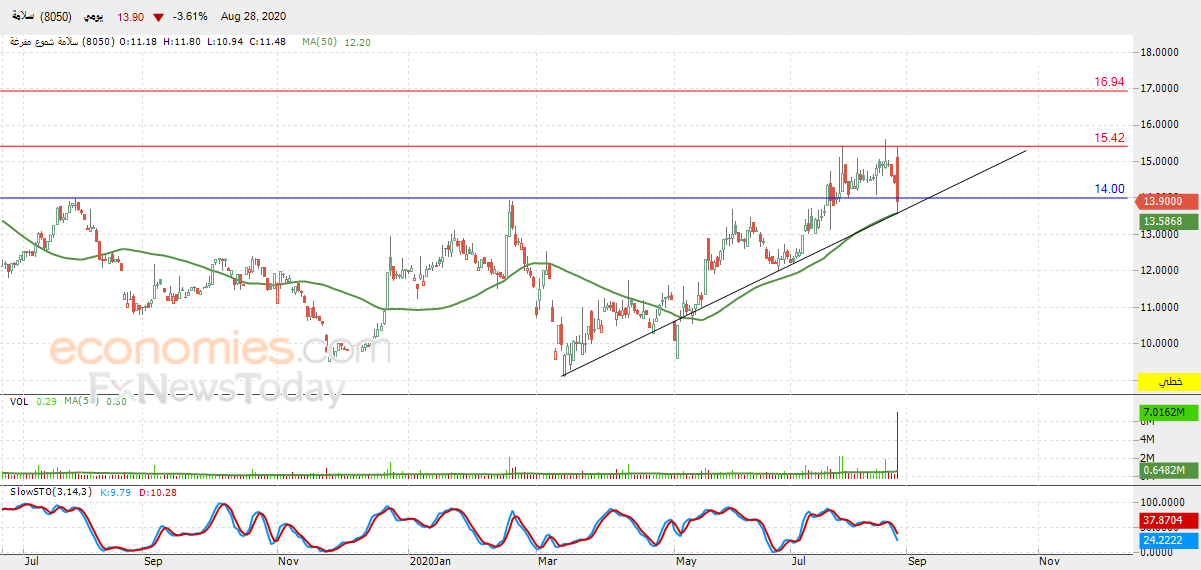1201x570 pixels.
Task: Click the tall volume spike bar
Action: (898, 443)
